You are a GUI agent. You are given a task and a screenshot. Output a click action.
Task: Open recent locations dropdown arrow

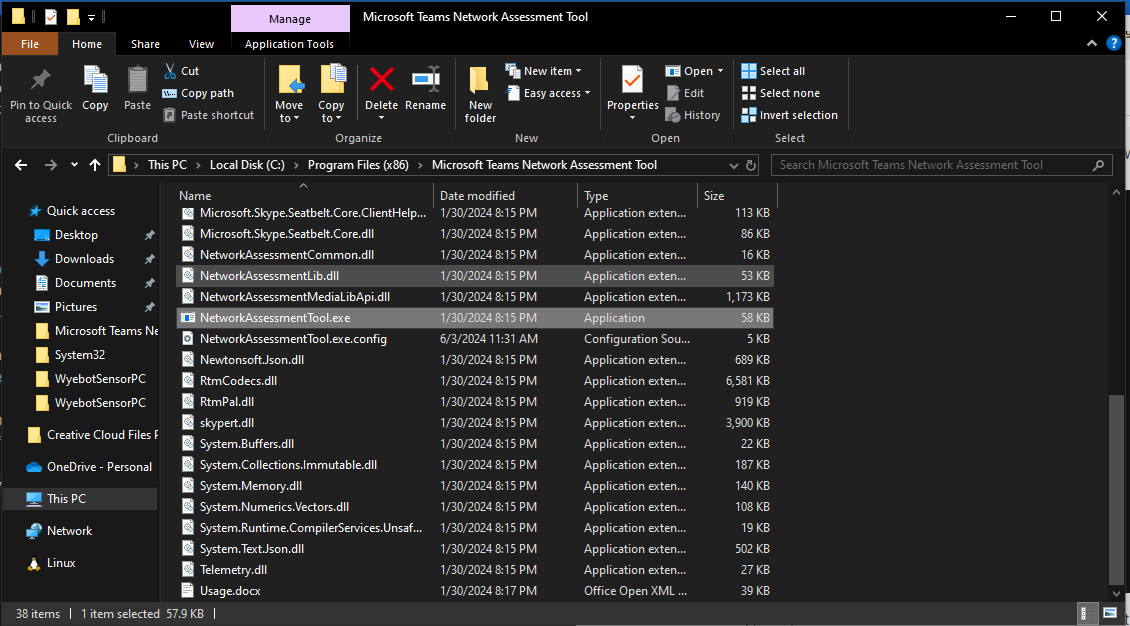point(74,165)
